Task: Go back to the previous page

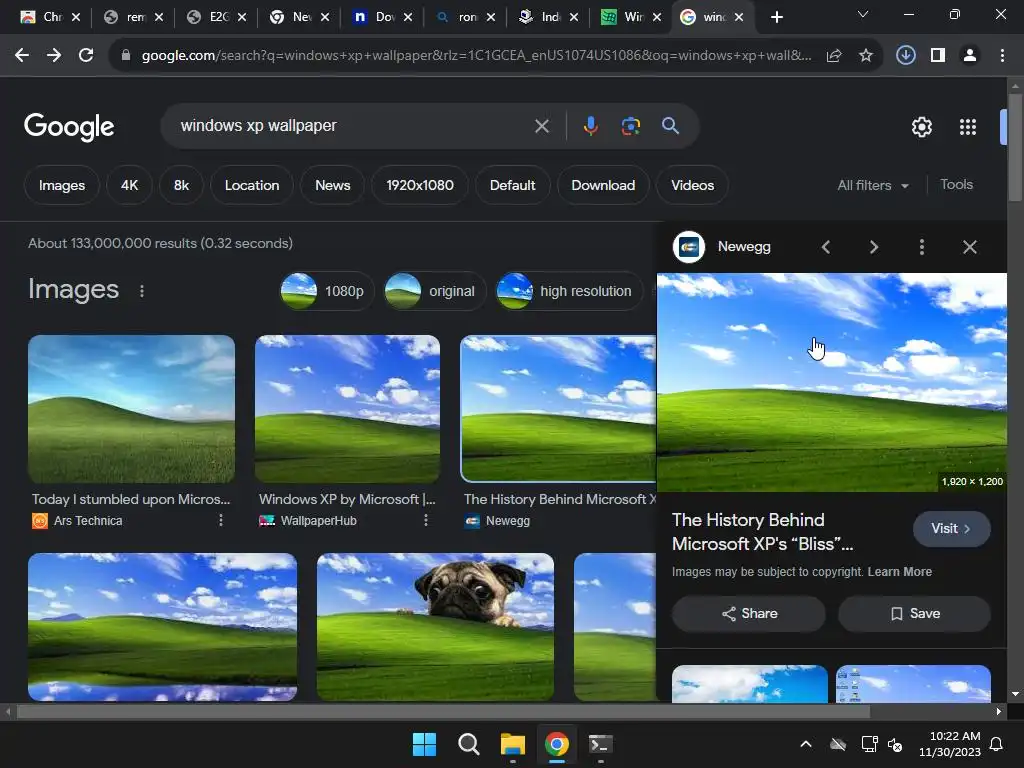Action: pos(22,56)
